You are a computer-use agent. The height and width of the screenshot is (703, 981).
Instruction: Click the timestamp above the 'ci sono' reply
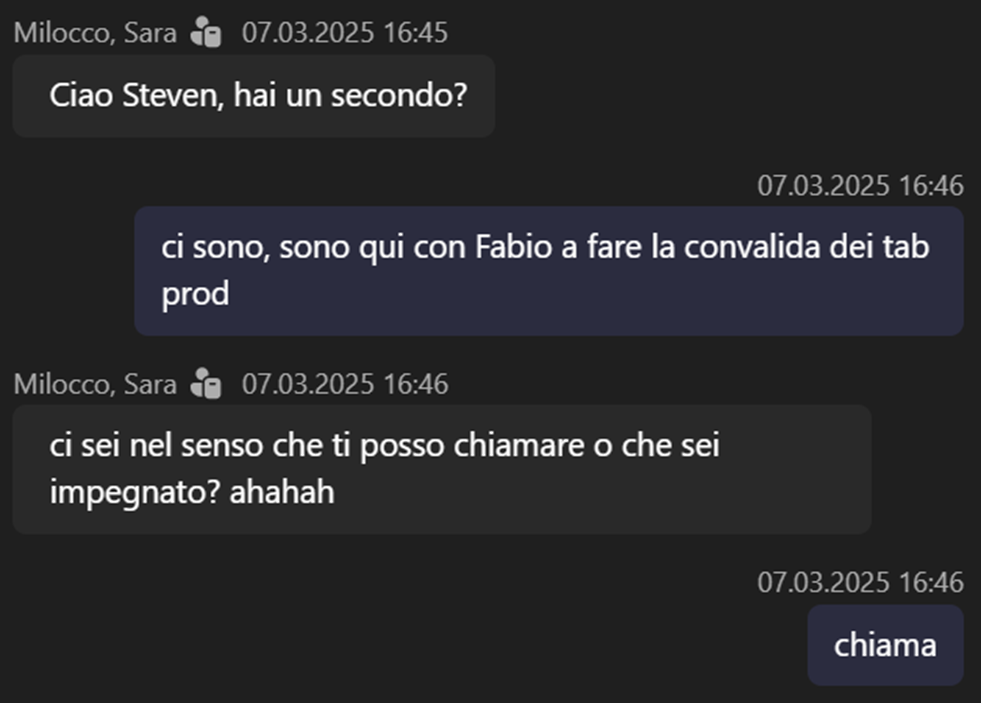[x=860, y=185]
